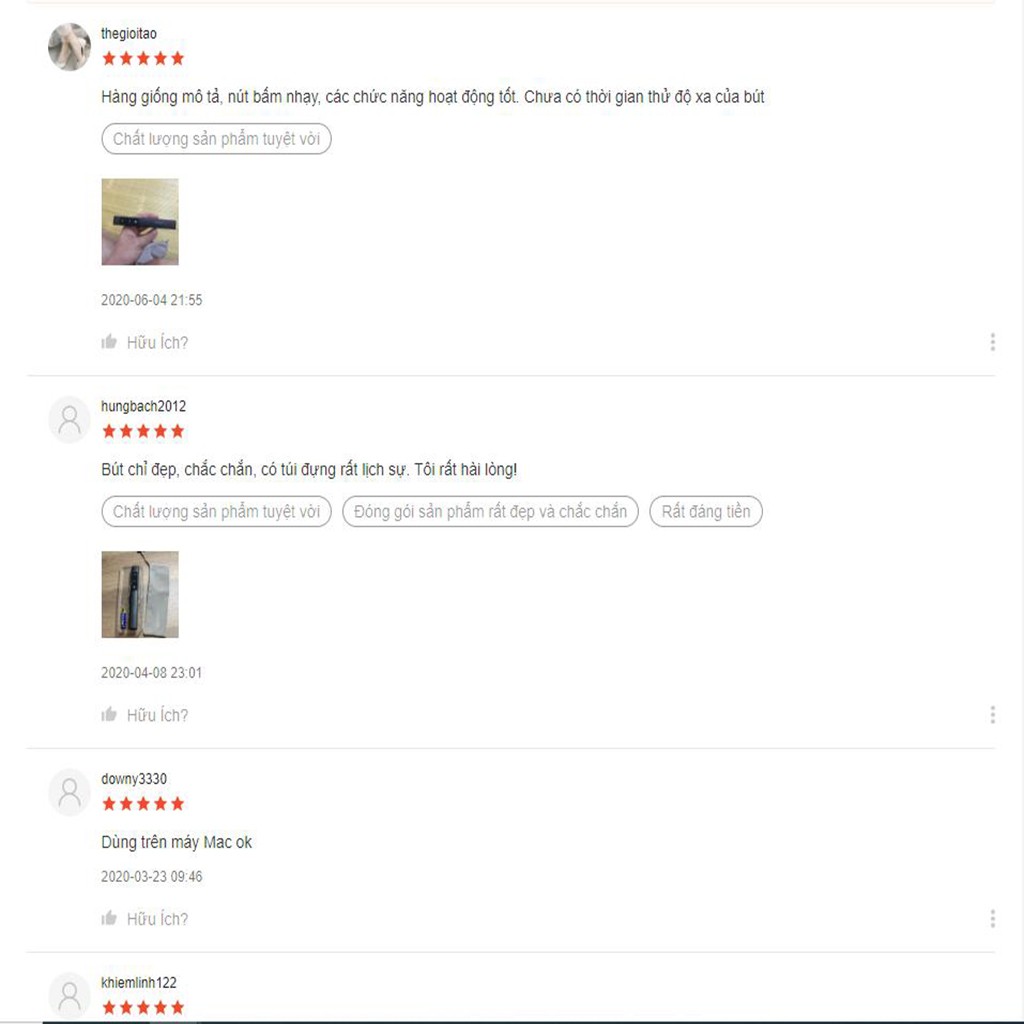The width and height of the screenshot is (1024, 1024).
Task: Click thegioitao's profile avatar
Action: 69,46
